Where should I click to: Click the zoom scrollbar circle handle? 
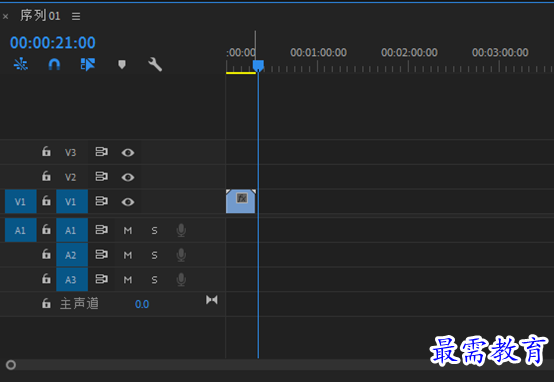click(11, 365)
